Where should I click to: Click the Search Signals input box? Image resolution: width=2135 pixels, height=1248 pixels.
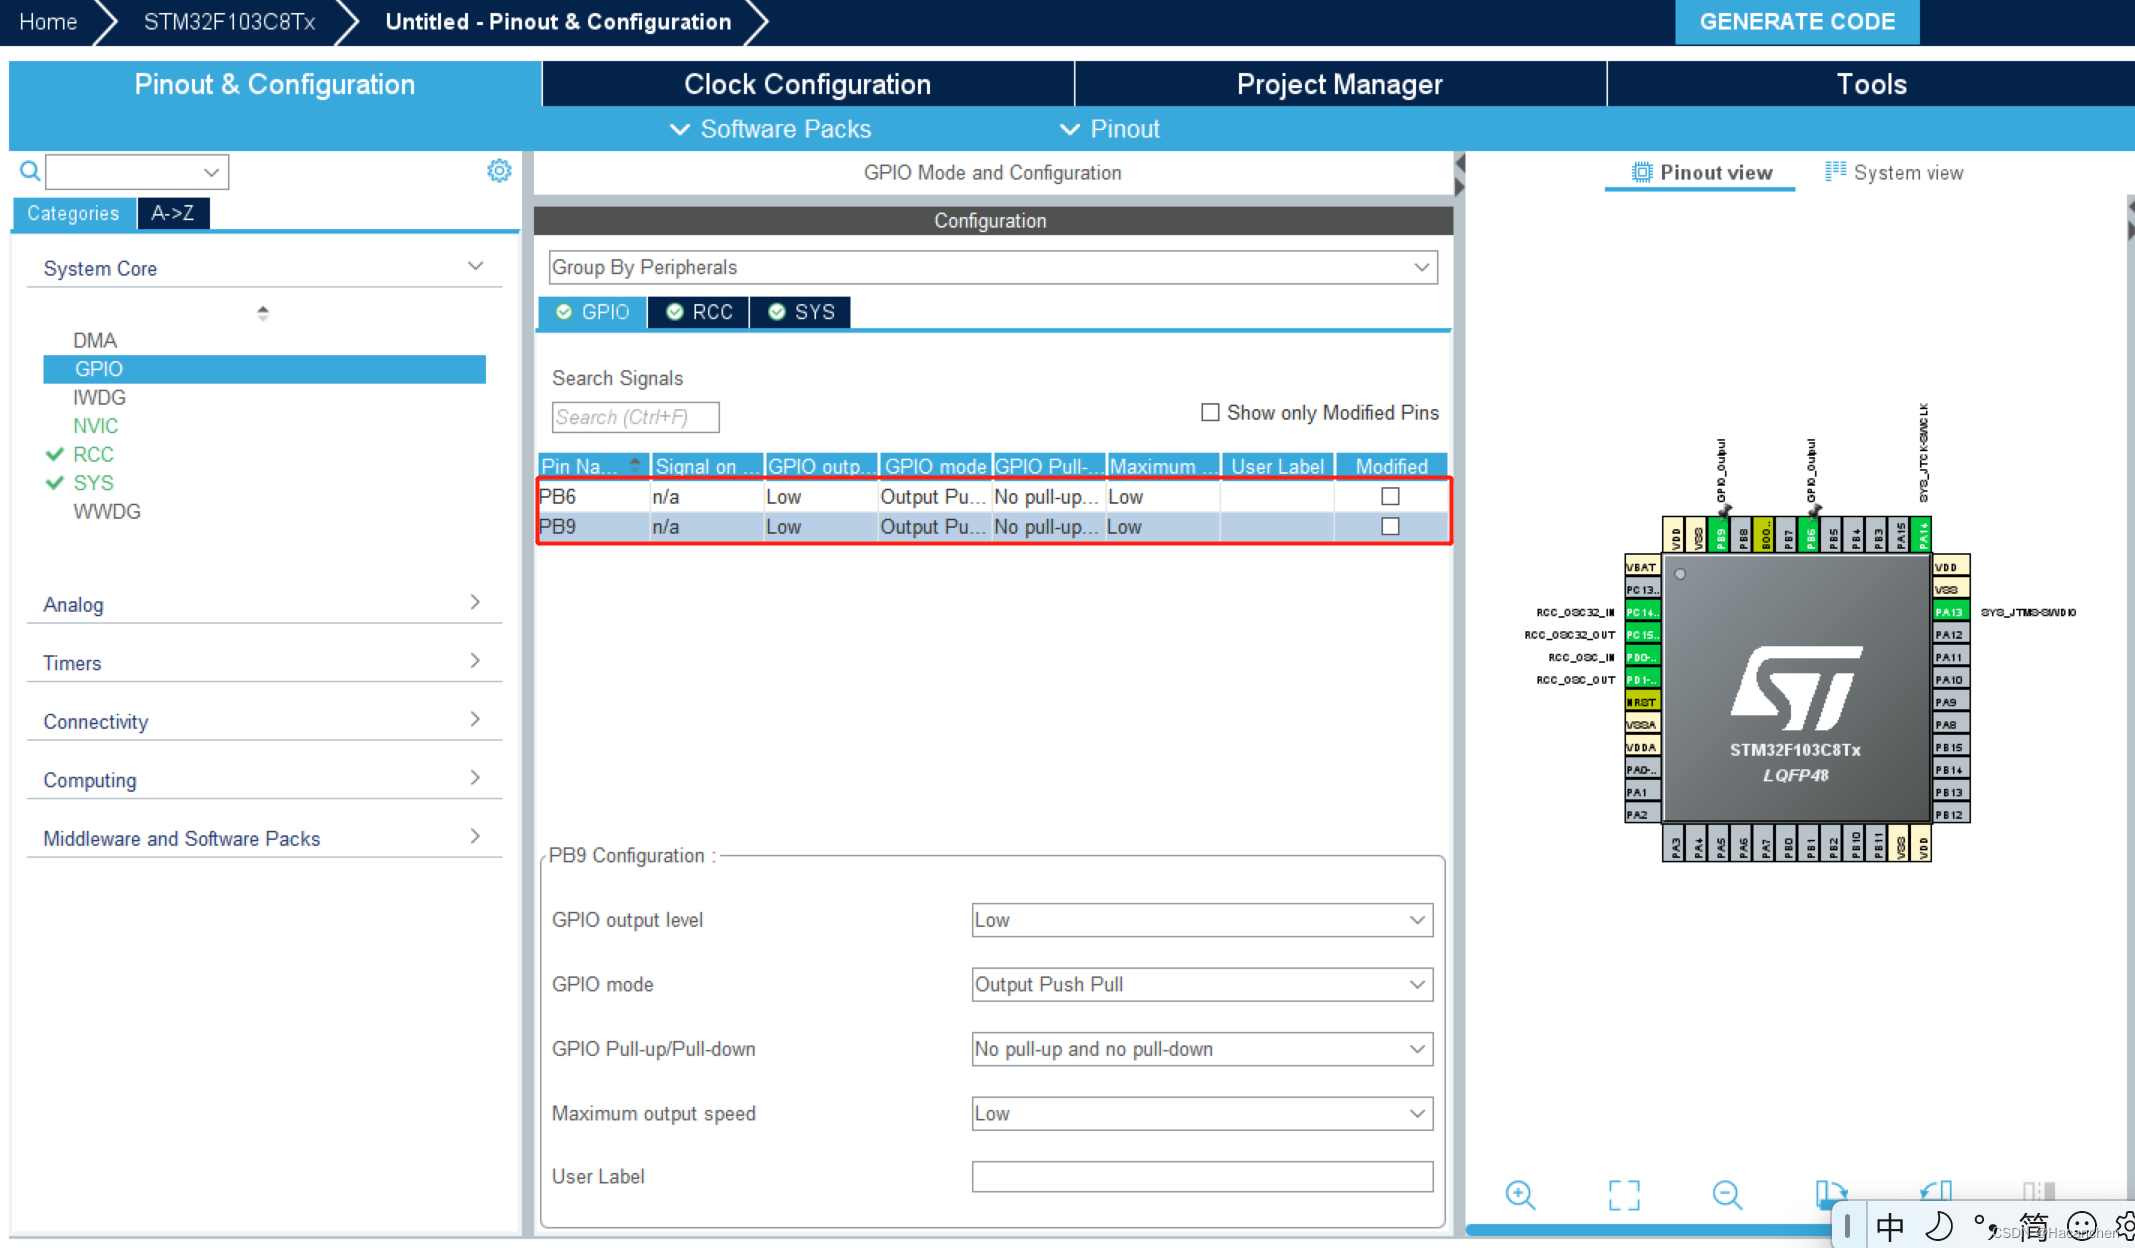635,417
